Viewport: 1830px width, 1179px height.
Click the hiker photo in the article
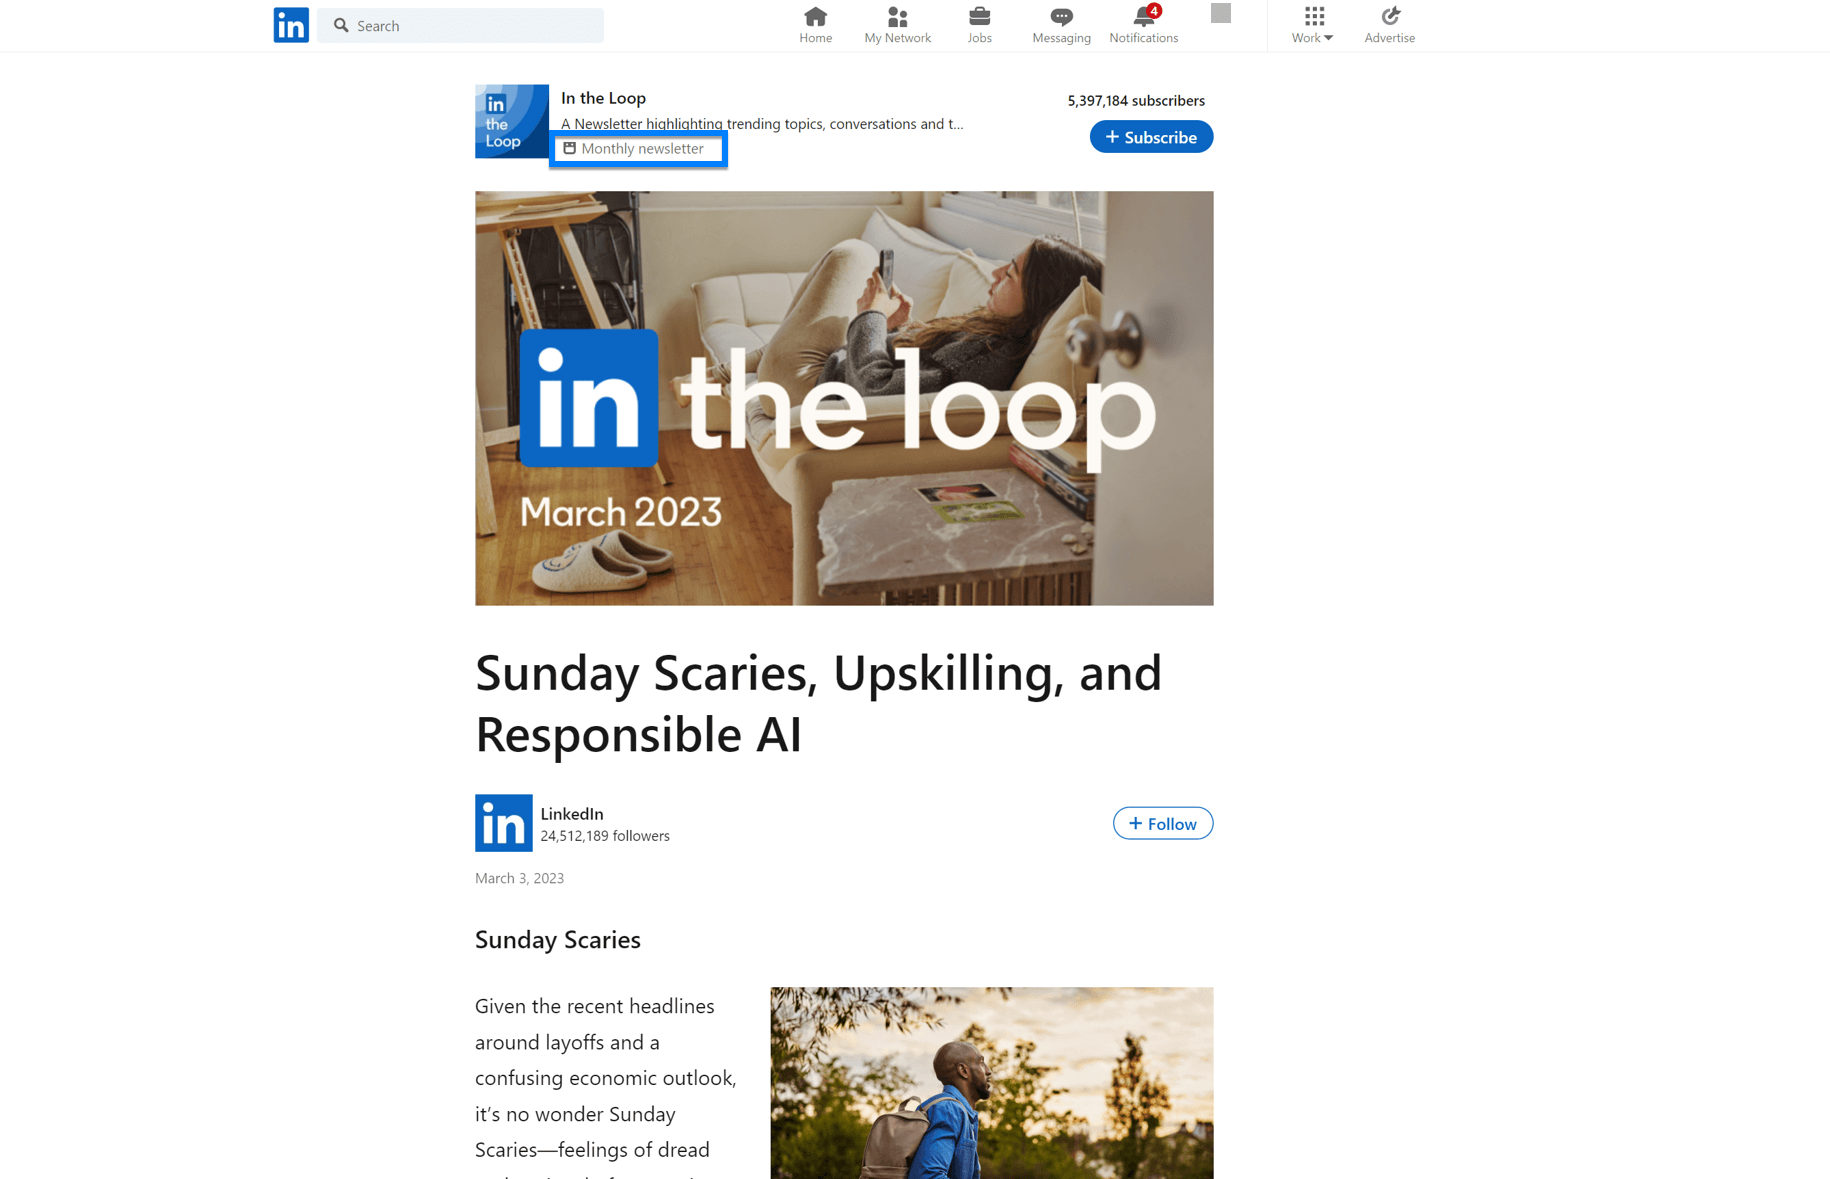pos(991,1083)
